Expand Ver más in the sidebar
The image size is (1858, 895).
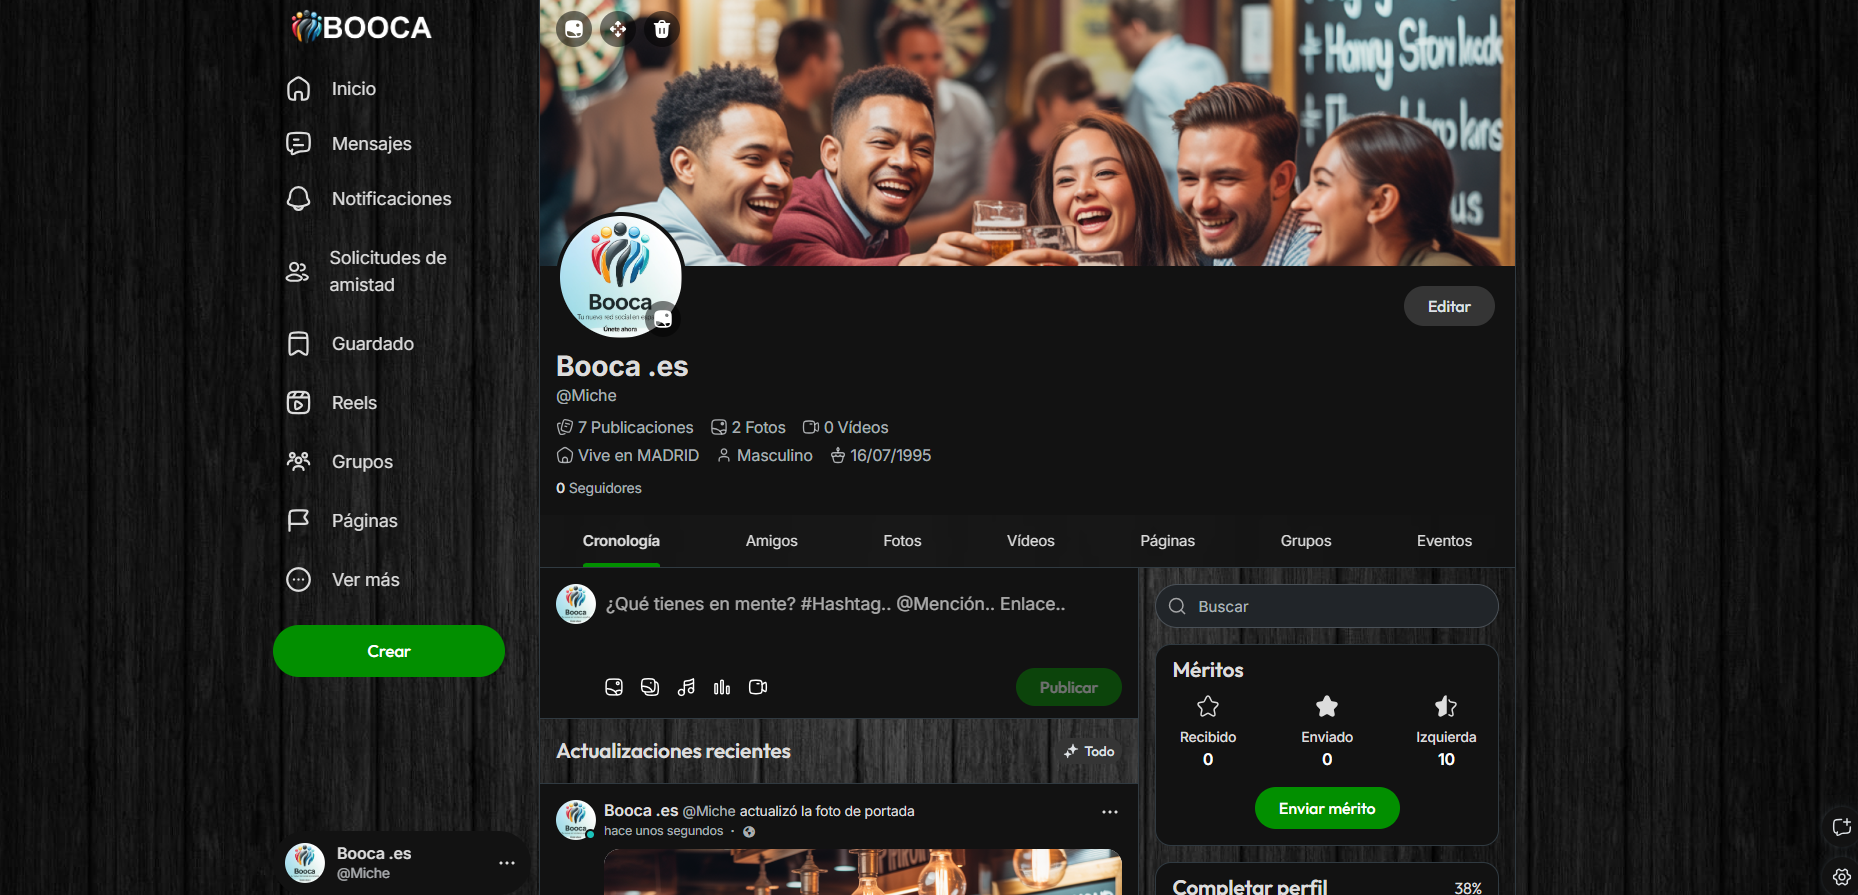point(365,580)
